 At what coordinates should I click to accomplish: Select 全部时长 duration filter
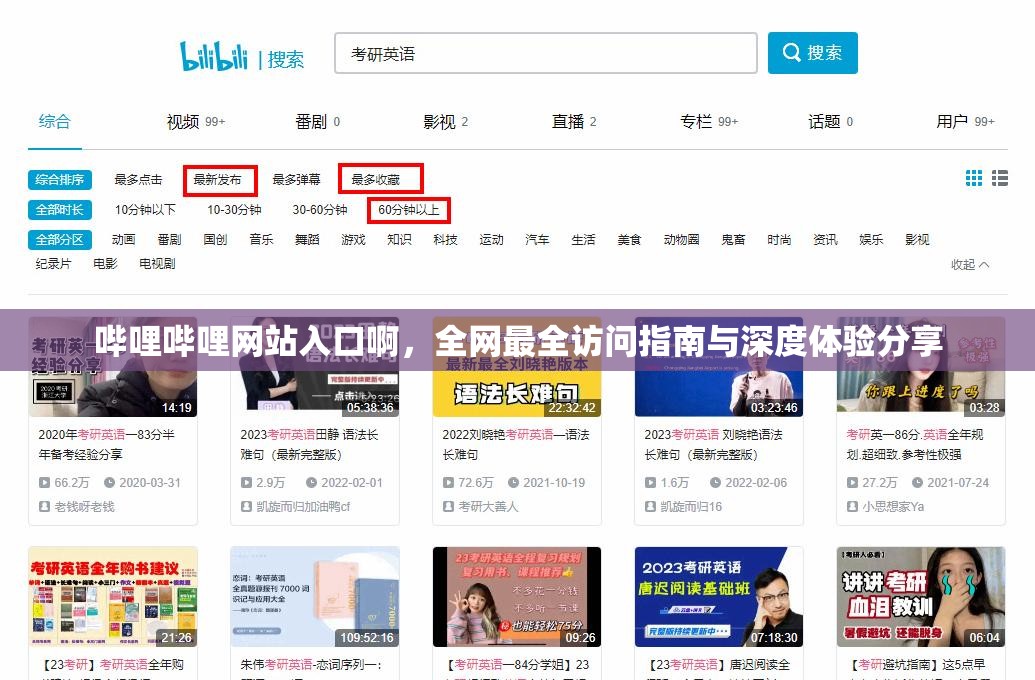tap(59, 210)
